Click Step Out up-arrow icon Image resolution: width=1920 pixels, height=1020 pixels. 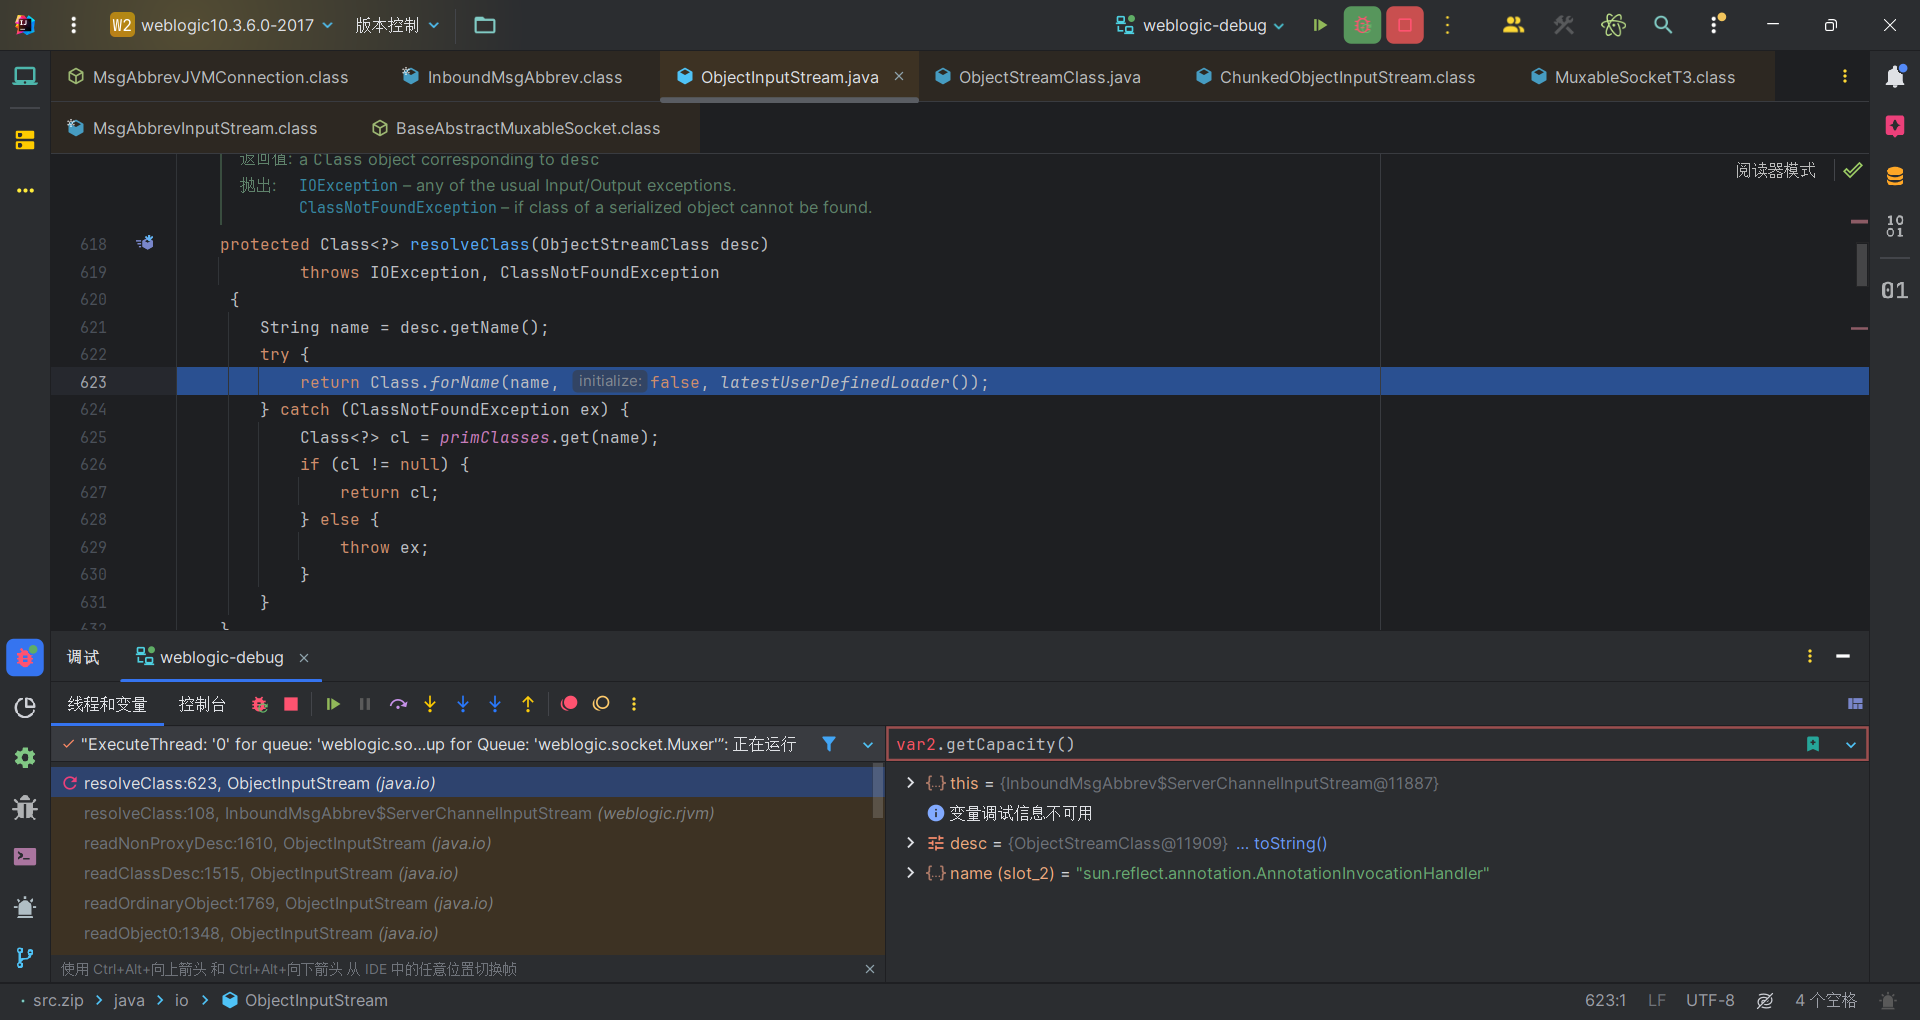528,704
